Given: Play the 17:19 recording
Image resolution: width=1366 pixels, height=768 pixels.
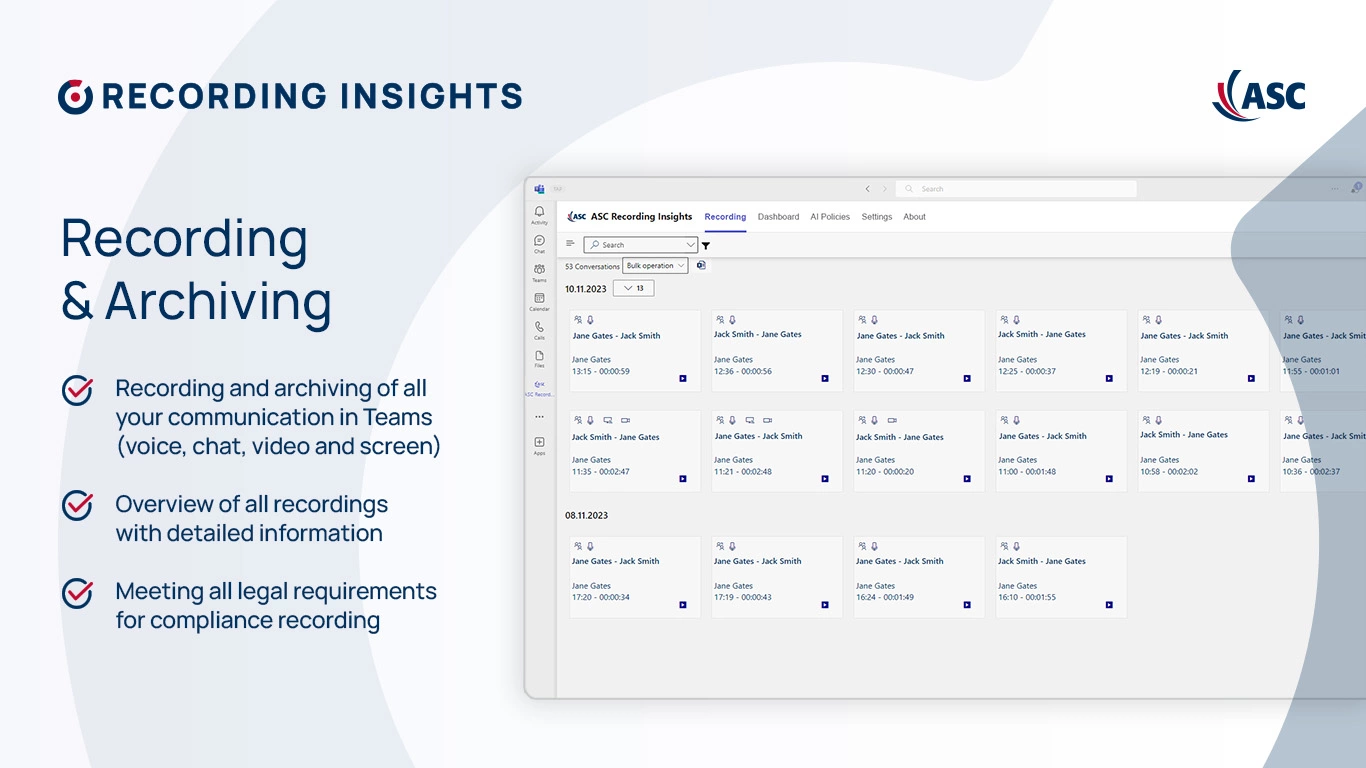Looking at the screenshot, I should click(x=825, y=605).
